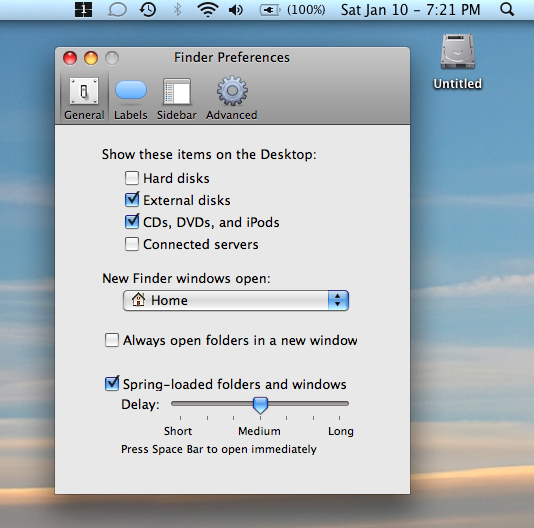The width and height of the screenshot is (534, 528).
Task: Click 'Show these items on the Desktop' heading
Action: (209, 155)
